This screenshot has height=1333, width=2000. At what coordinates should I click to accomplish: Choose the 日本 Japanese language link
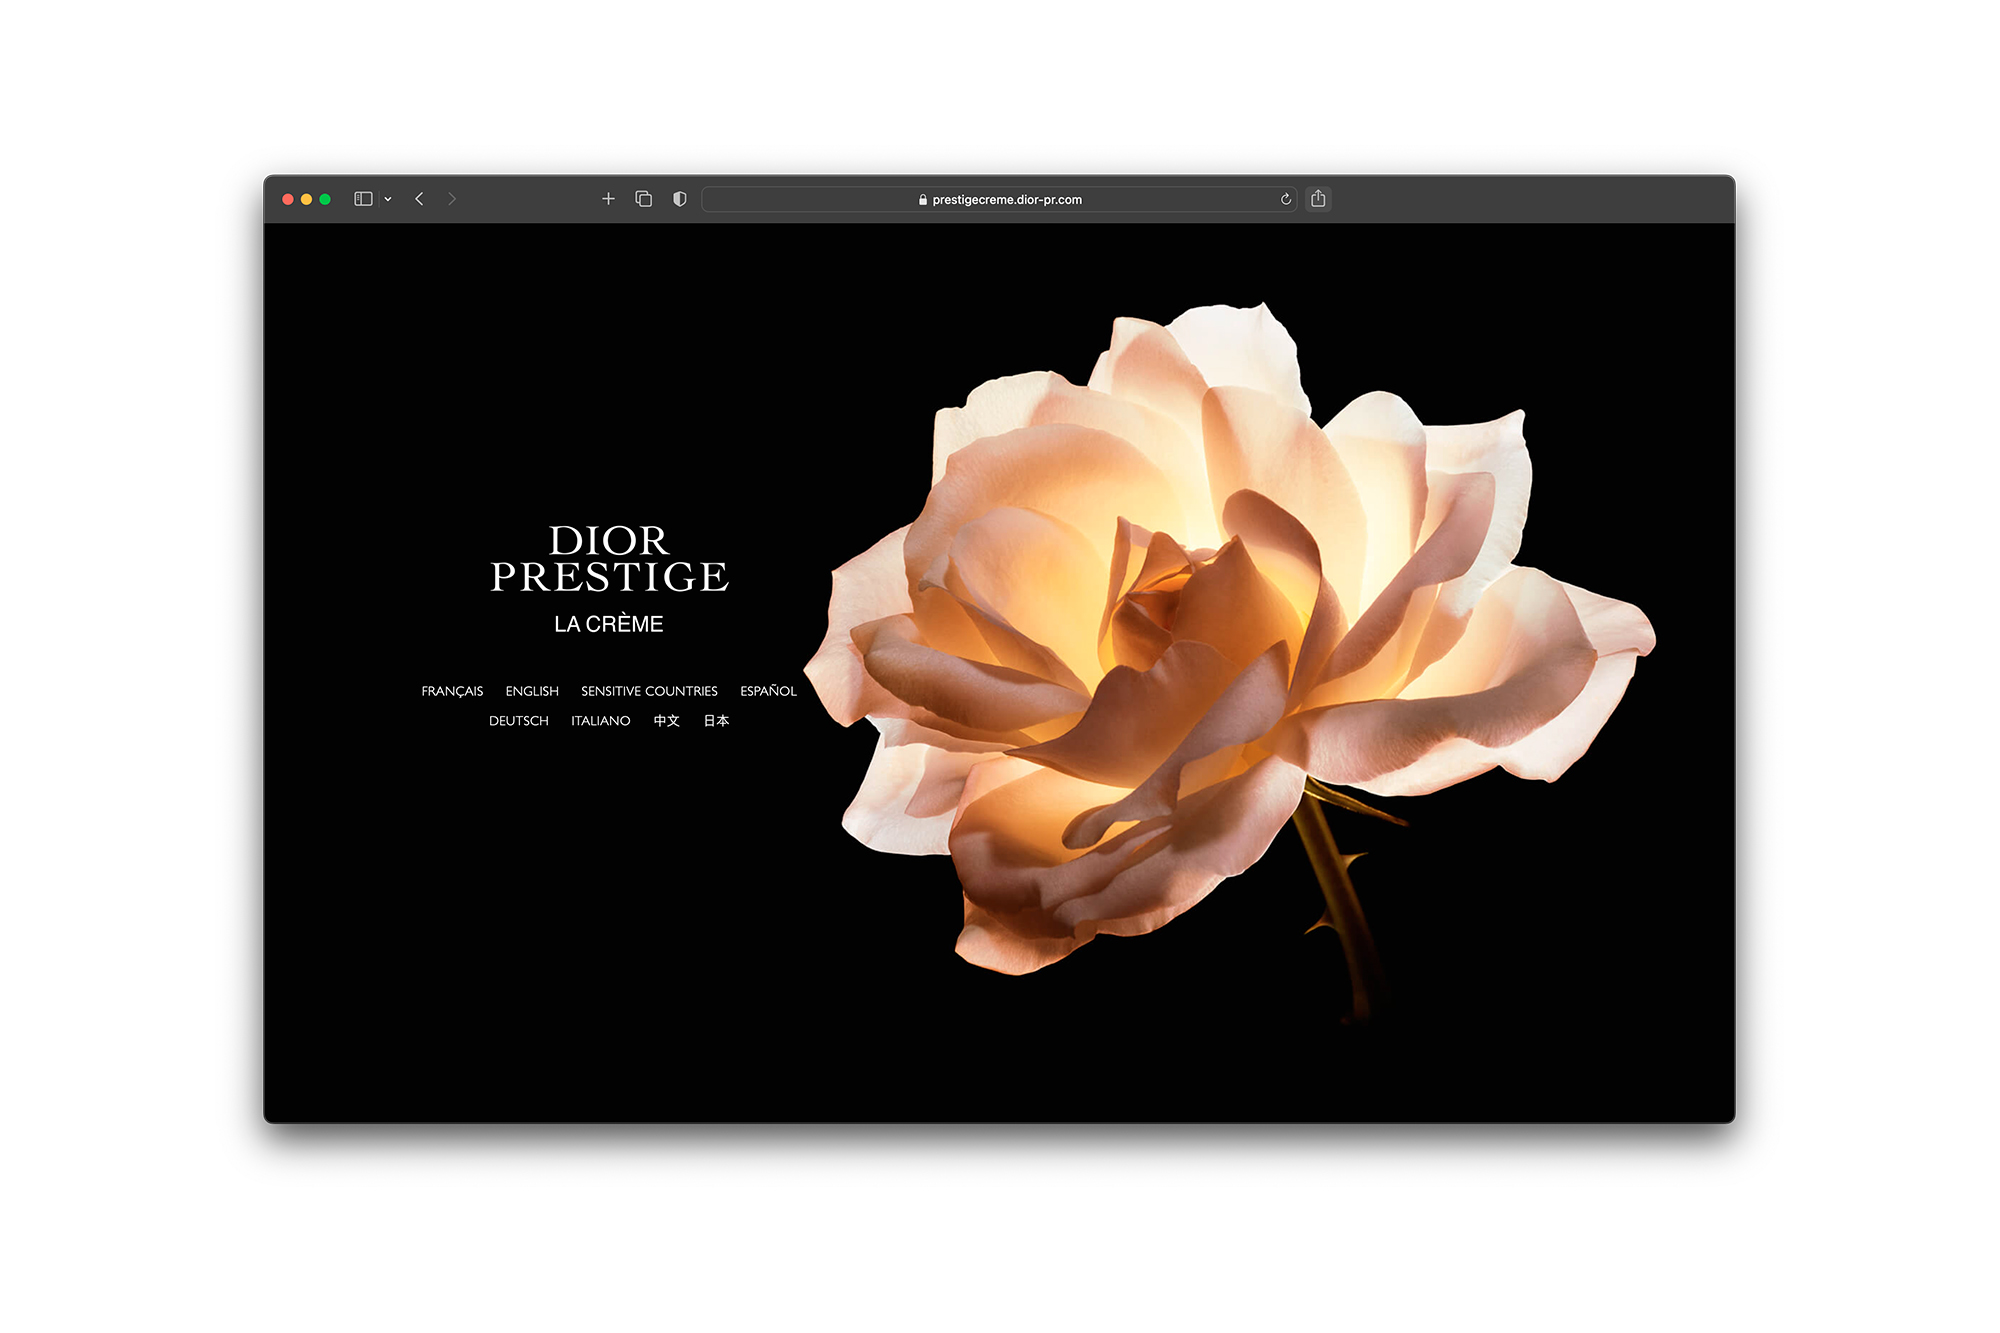tap(716, 721)
